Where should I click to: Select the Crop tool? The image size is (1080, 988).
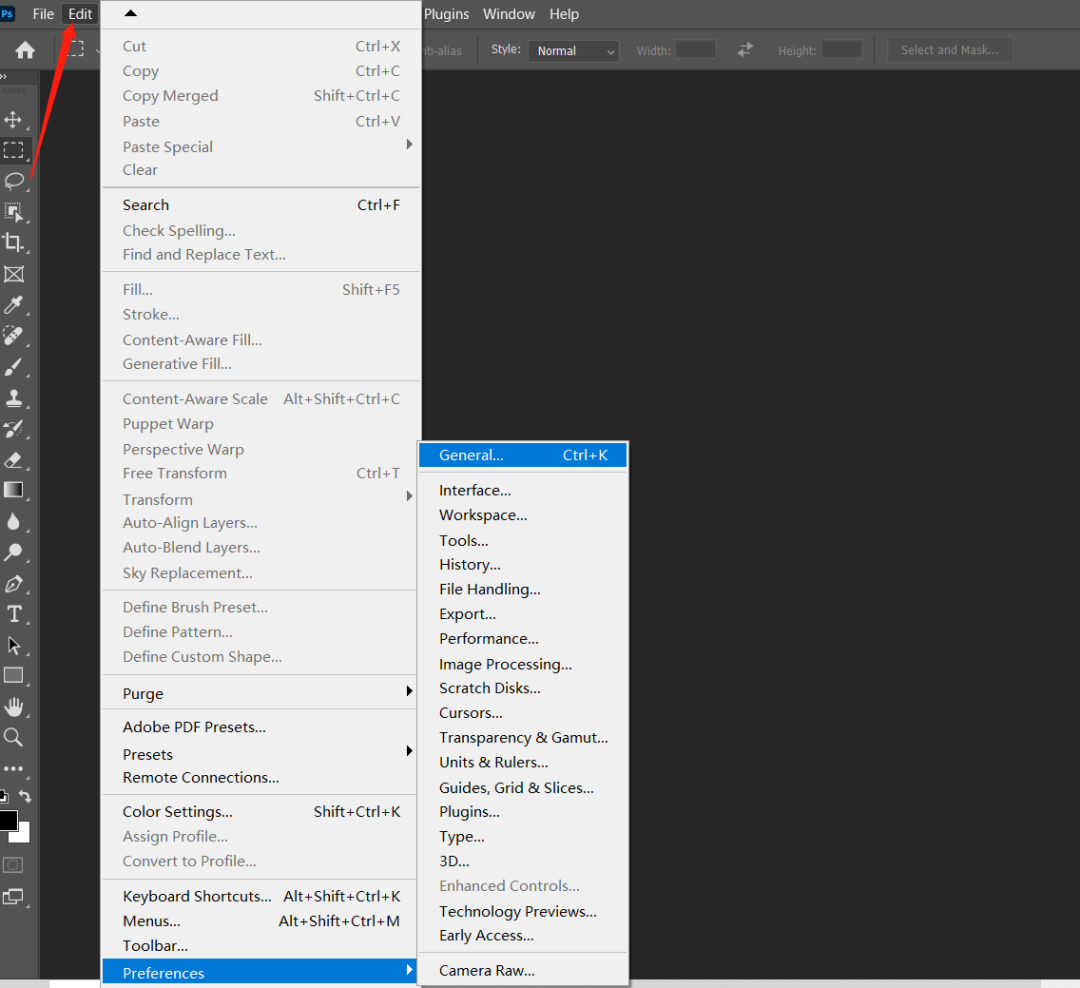click(x=14, y=242)
